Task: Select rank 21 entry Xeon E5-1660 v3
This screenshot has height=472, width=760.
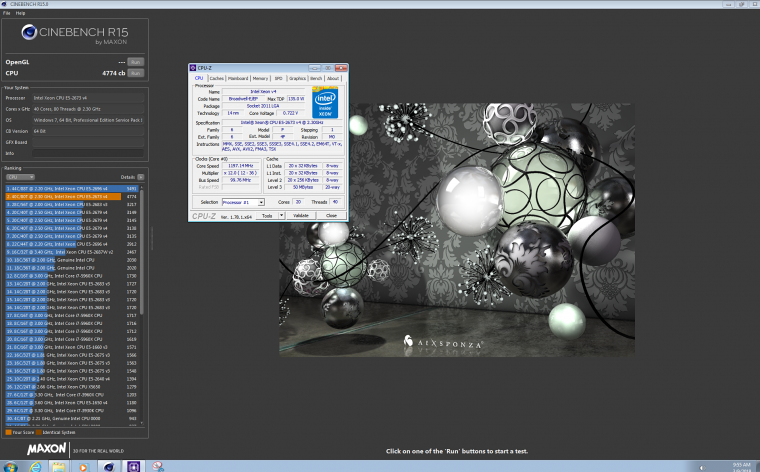Action: (x=72, y=347)
